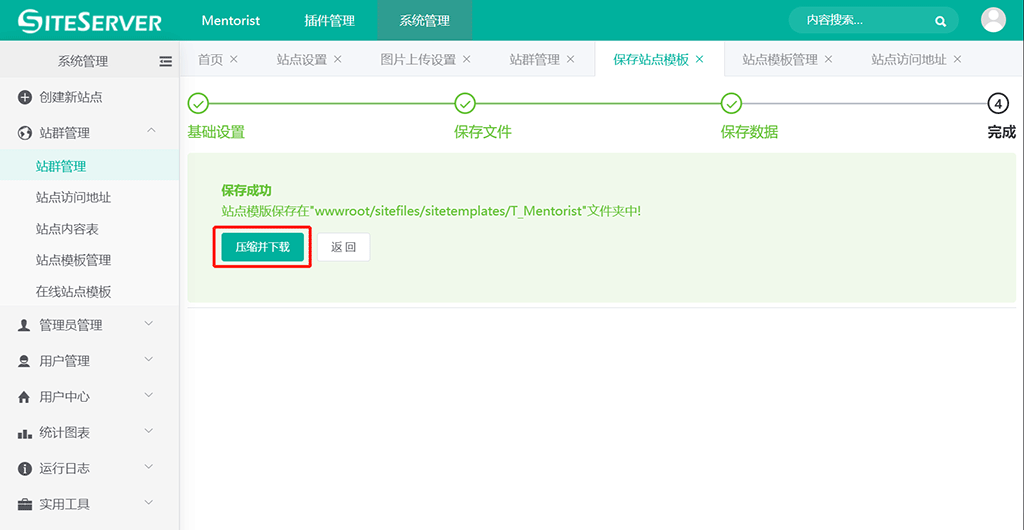Close the 图片上传设置 tab
This screenshot has width=1024, height=530.
coord(466,60)
